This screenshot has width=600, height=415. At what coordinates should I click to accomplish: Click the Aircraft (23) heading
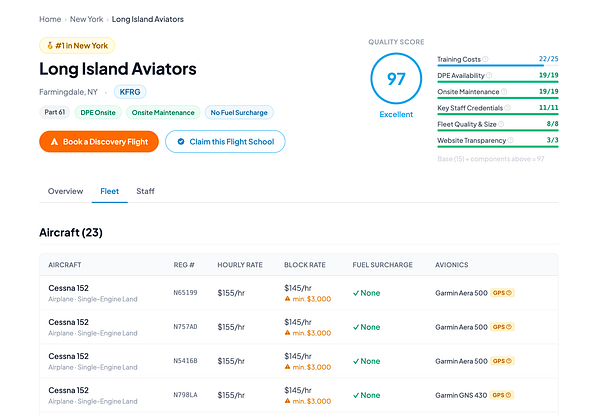coord(71,233)
